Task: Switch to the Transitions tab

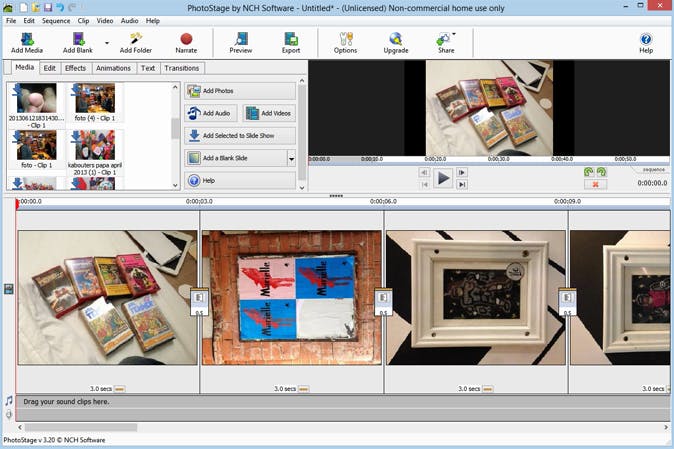Action: (x=182, y=68)
